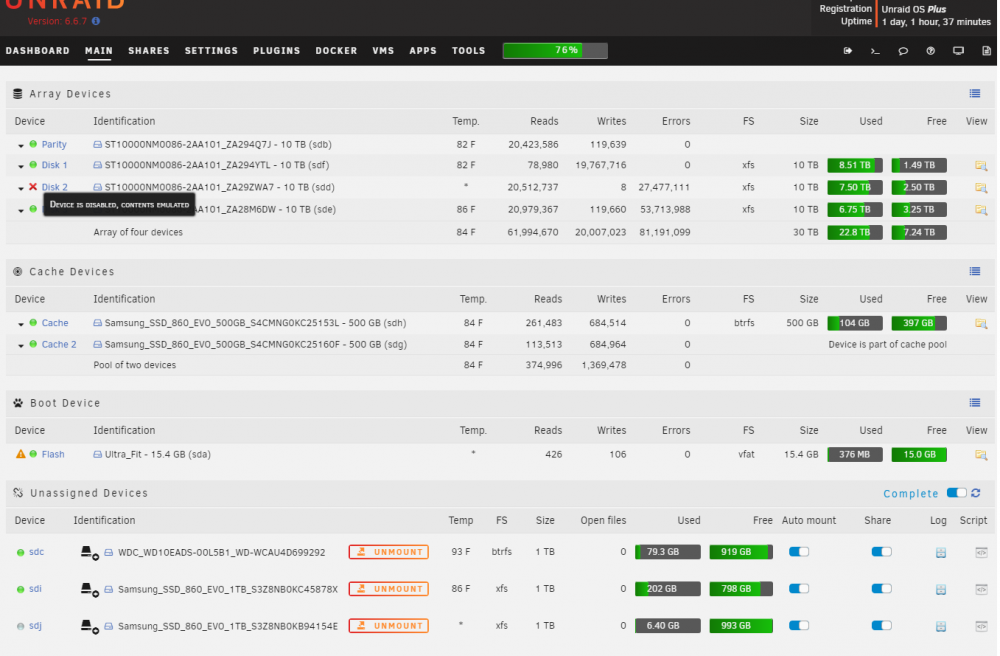Click the Flash warning triangle icon
The height and width of the screenshot is (656, 1000).
(20, 454)
